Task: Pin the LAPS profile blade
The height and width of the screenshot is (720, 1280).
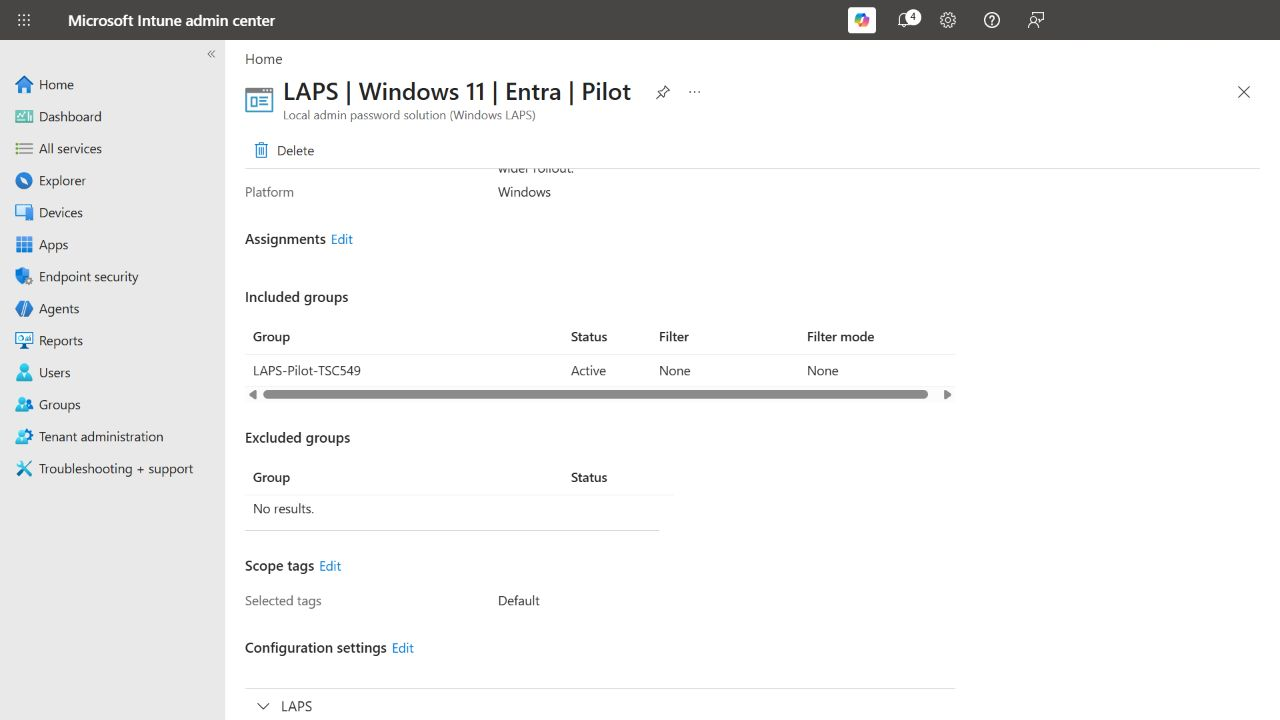Action: 662,92
